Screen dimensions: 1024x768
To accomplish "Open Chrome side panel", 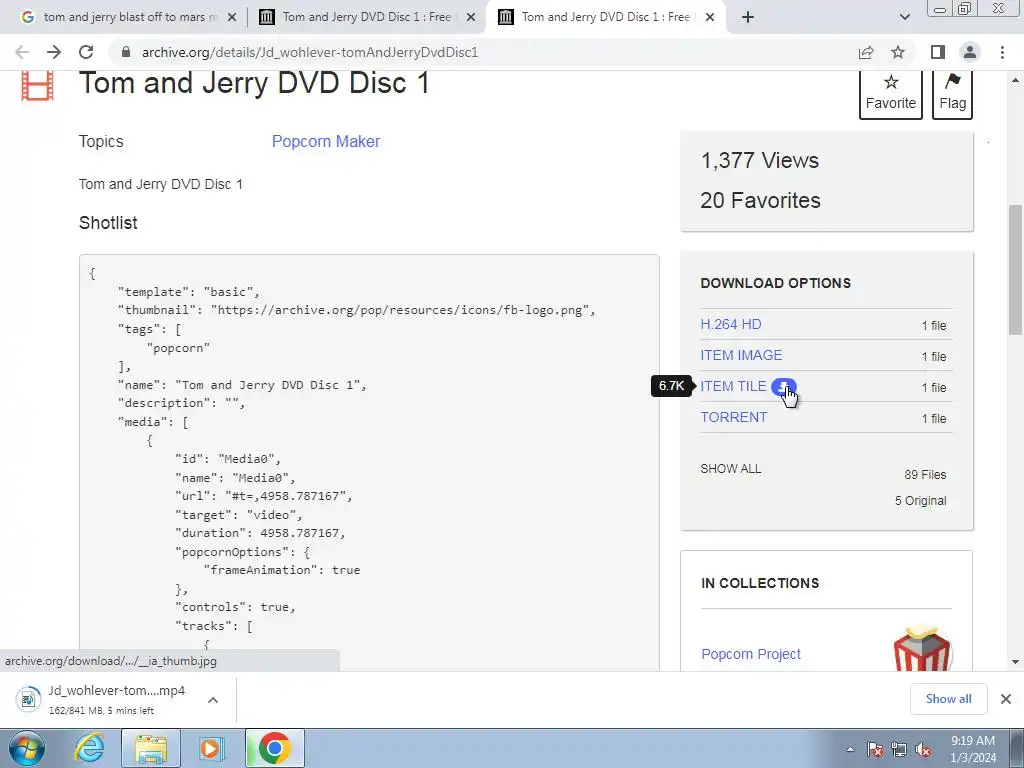I will click(x=938, y=52).
